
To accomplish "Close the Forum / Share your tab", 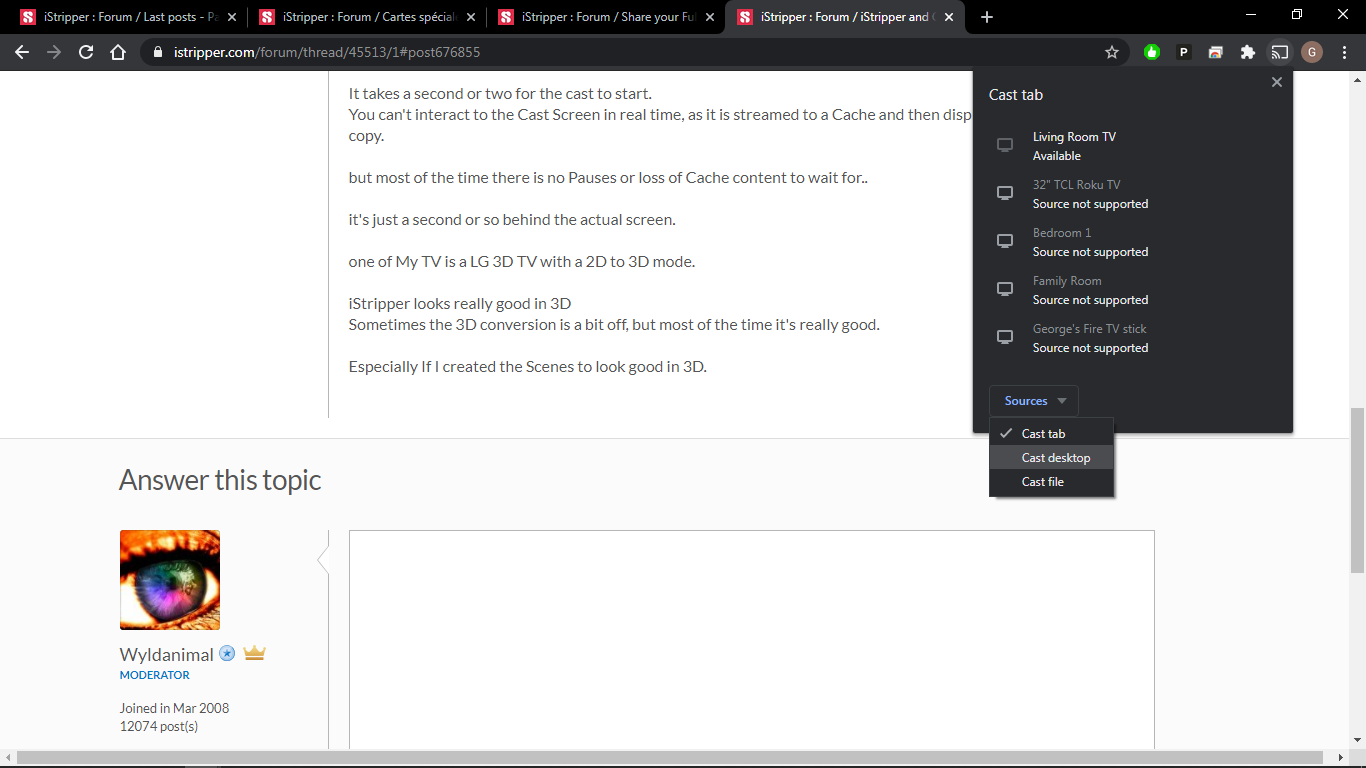I will point(710,17).
